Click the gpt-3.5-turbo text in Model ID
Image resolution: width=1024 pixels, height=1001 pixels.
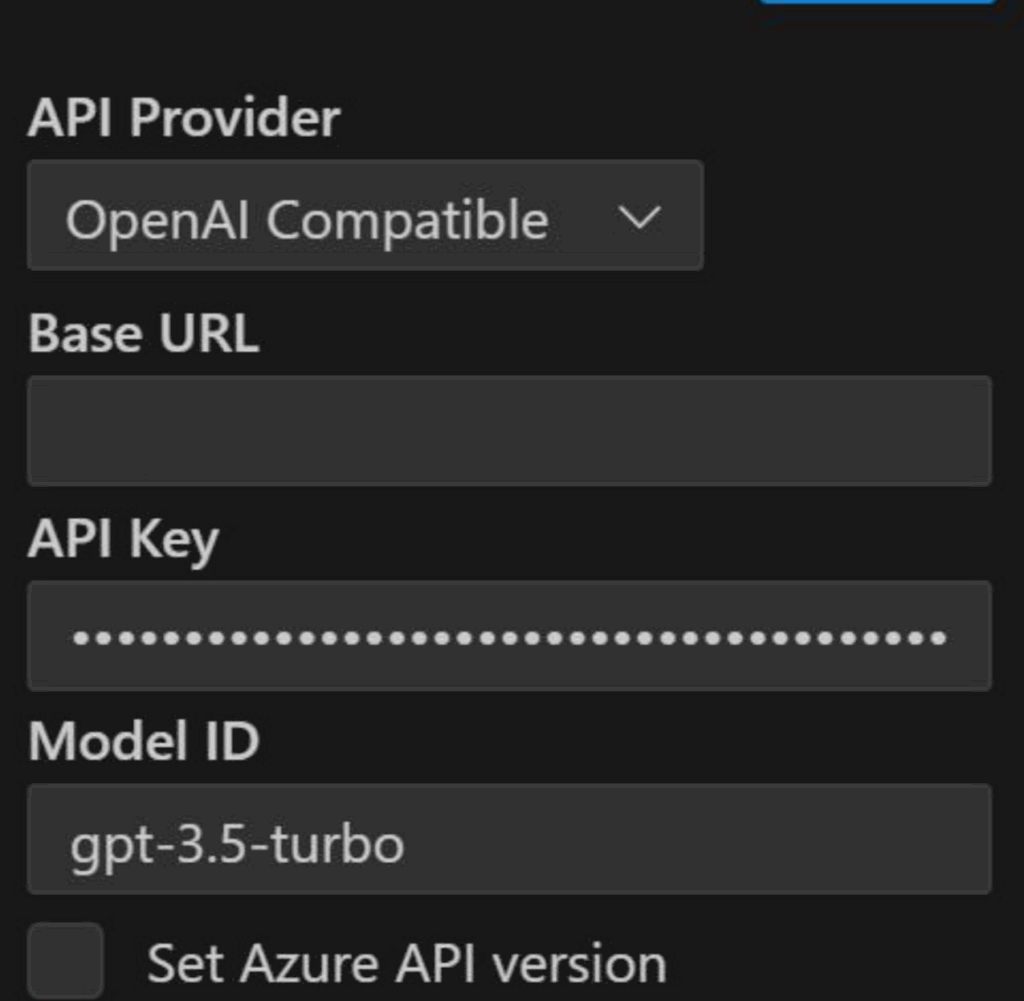click(x=237, y=845)
